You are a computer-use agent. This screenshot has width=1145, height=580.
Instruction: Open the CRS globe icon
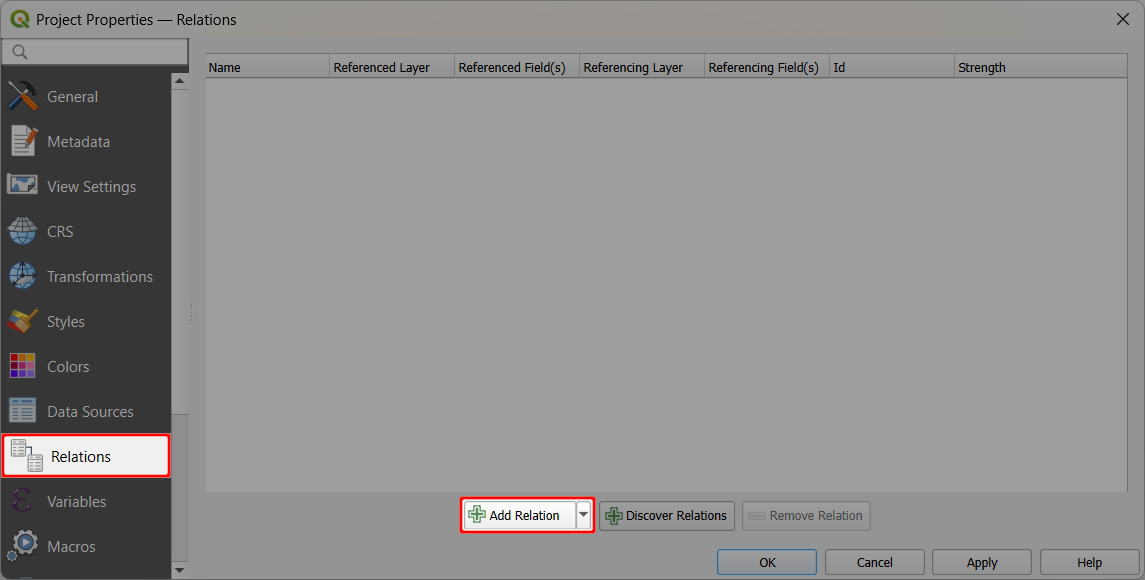coord(24,231)
